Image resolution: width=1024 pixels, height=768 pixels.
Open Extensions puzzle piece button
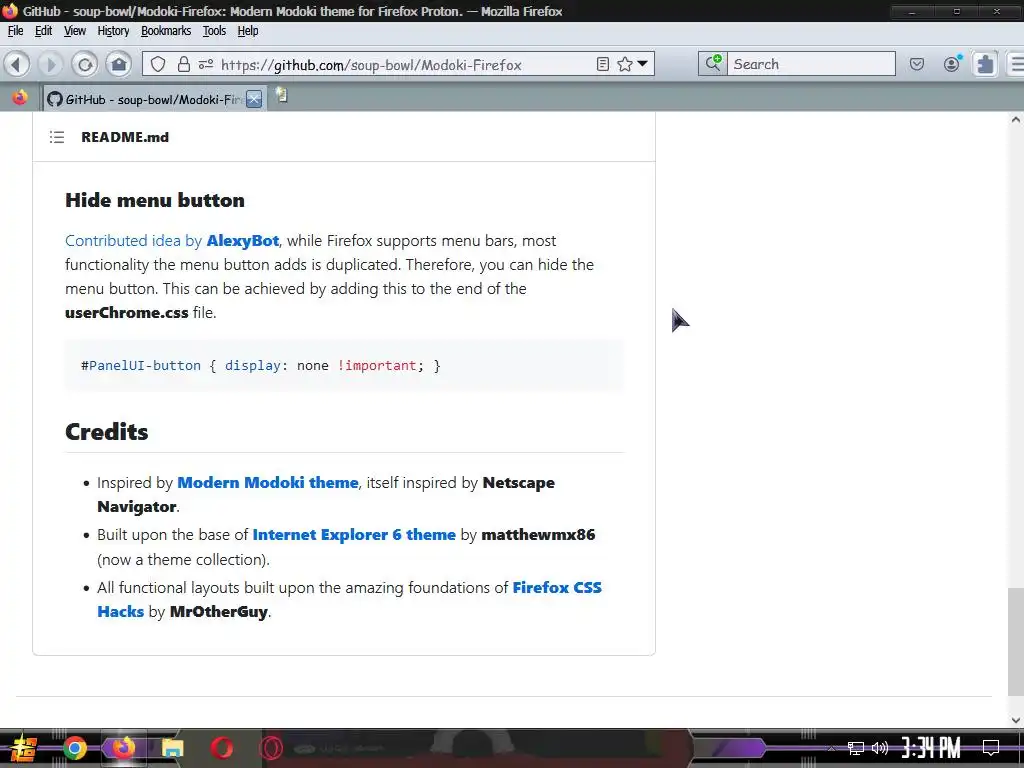(985, 64)
